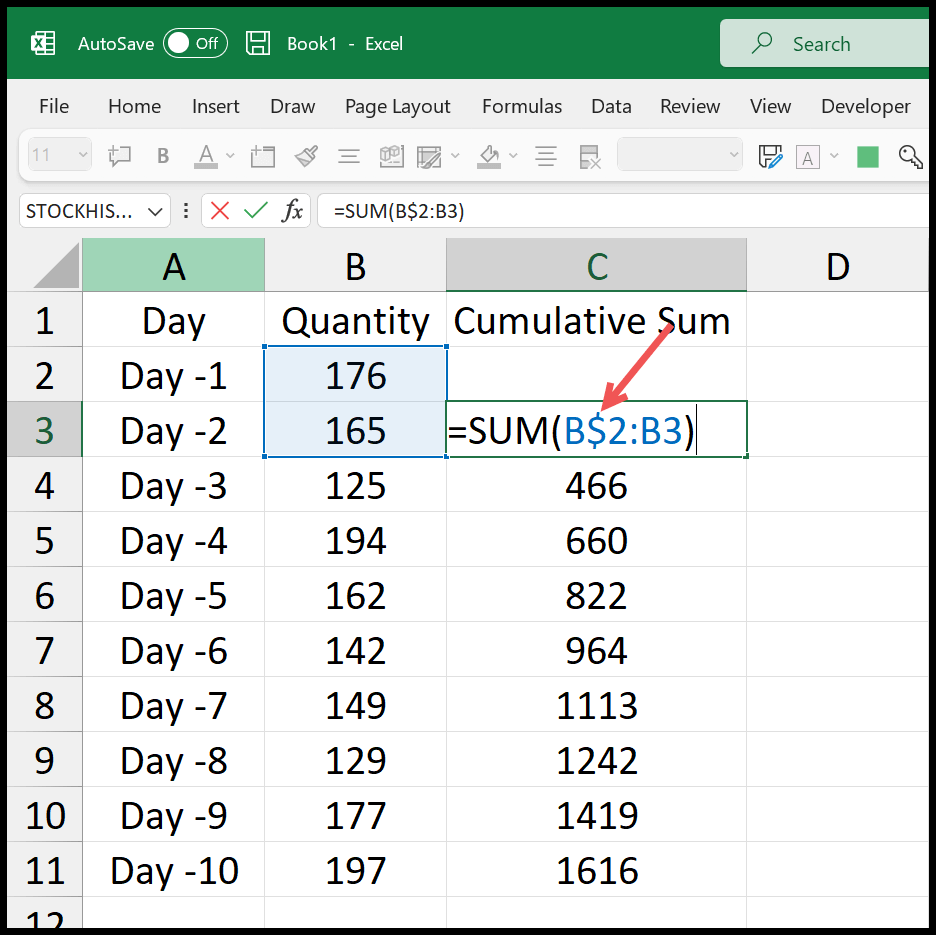Apply bold formatting using the B icon

[x=163, y=156]
